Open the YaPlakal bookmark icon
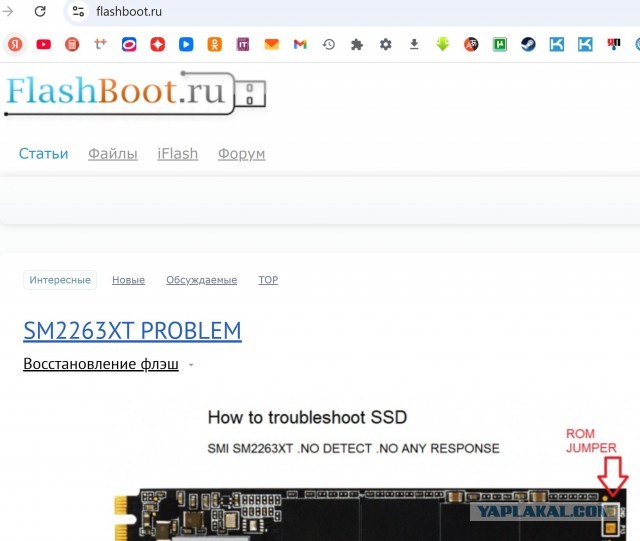This screenshot has width=640, height=541. [x=613, y=44]
